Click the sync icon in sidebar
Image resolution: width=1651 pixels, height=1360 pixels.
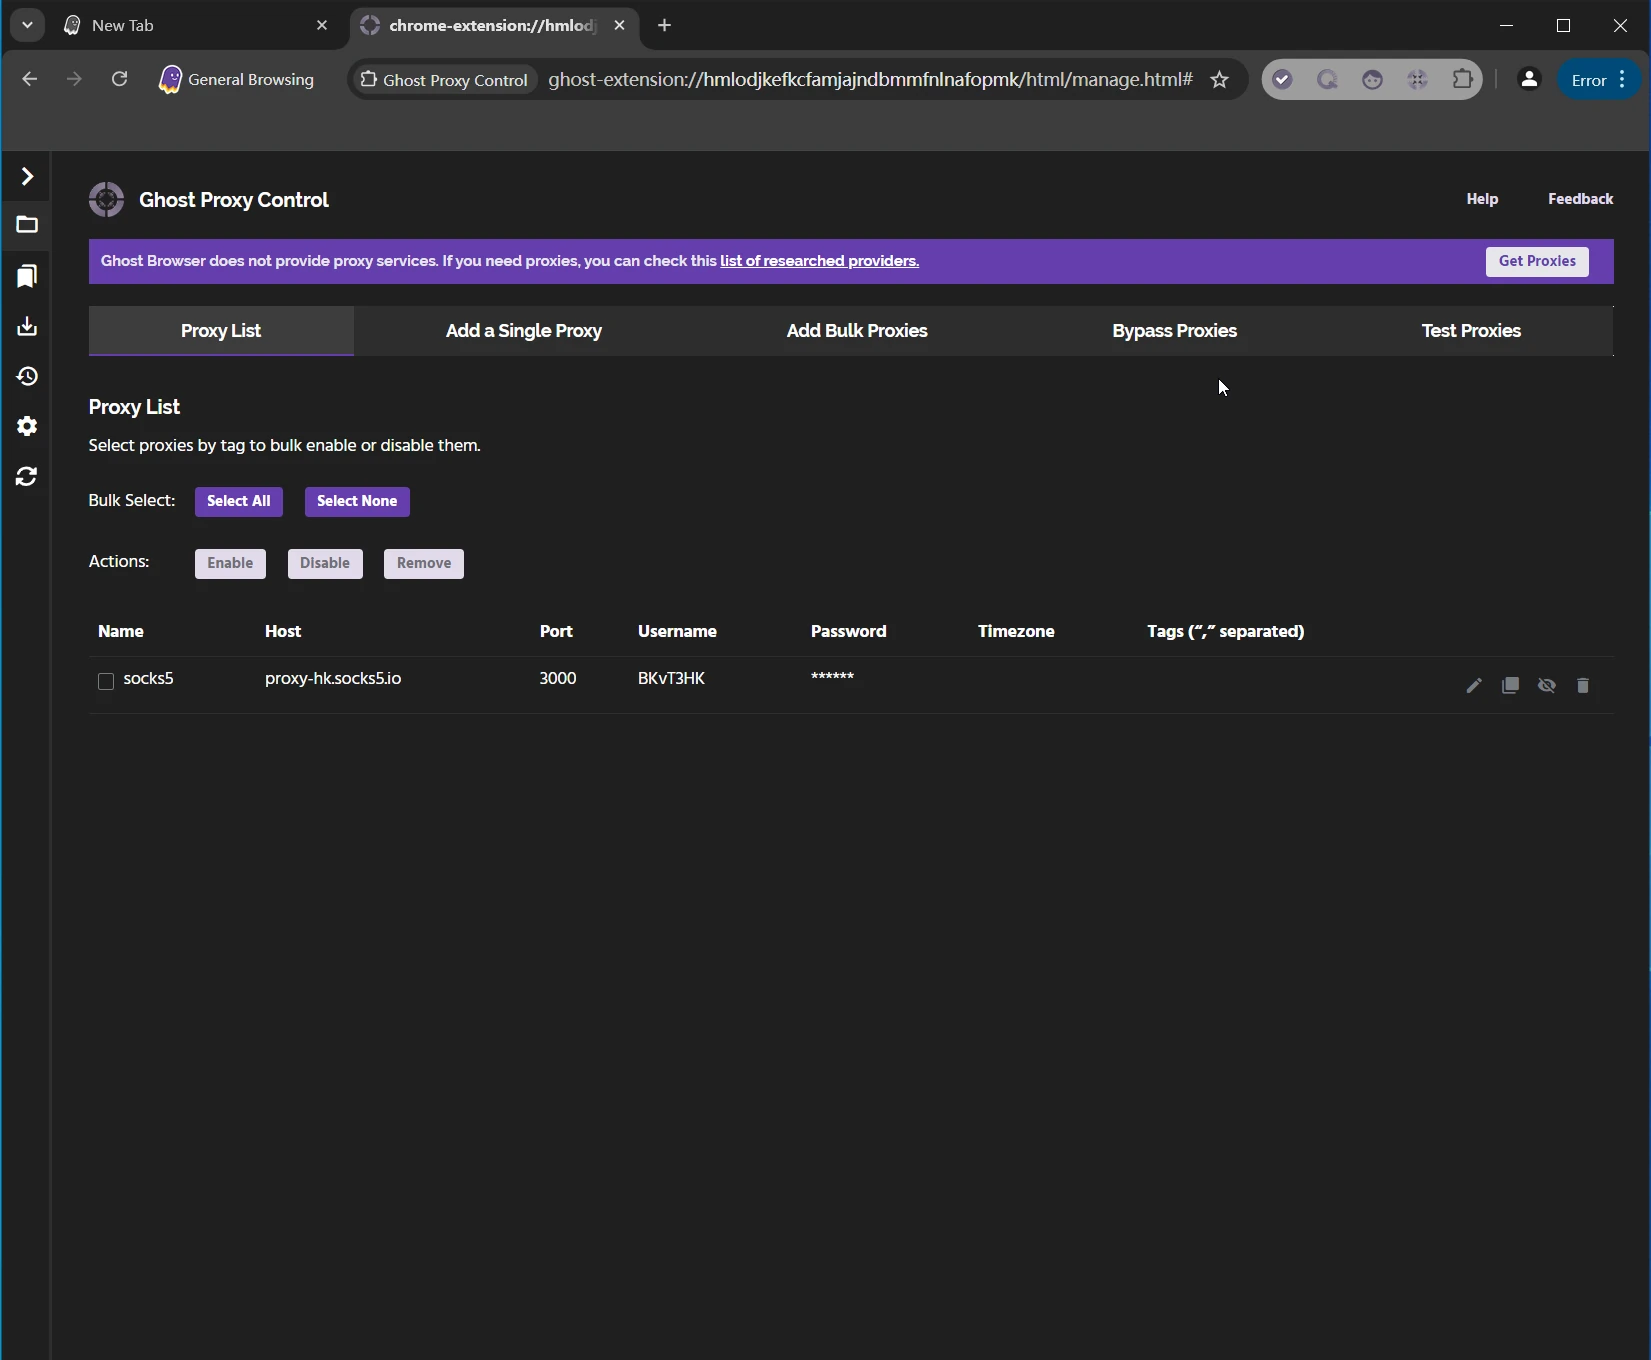coord(27,476)
